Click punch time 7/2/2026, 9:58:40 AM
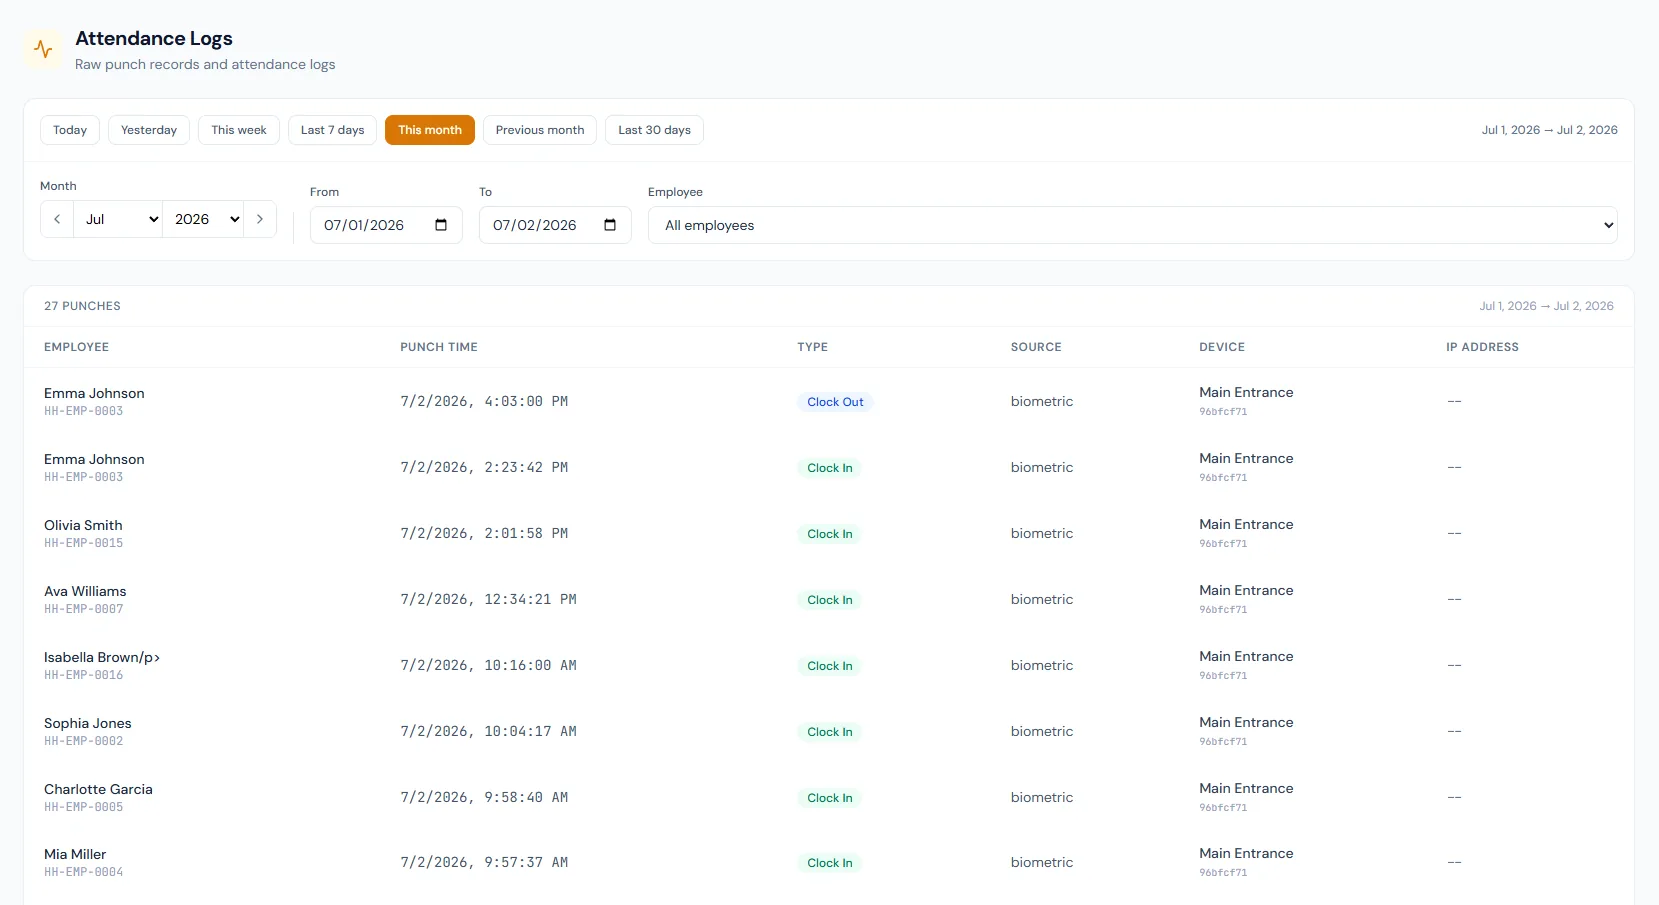 coord(484,797)
